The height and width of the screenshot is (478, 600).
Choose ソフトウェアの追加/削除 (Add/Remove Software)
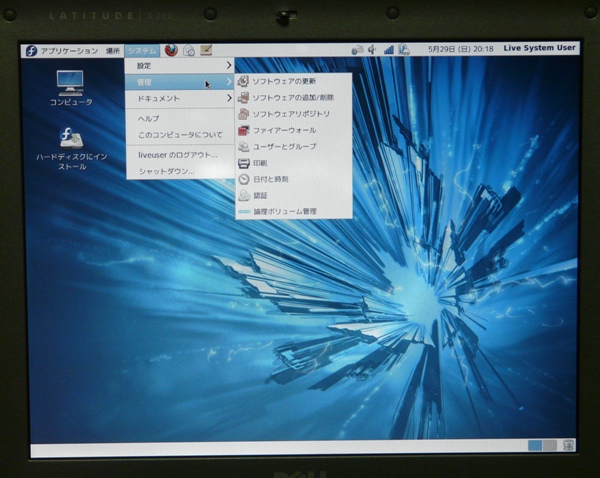pyautogui.click(x=290, y=97)
